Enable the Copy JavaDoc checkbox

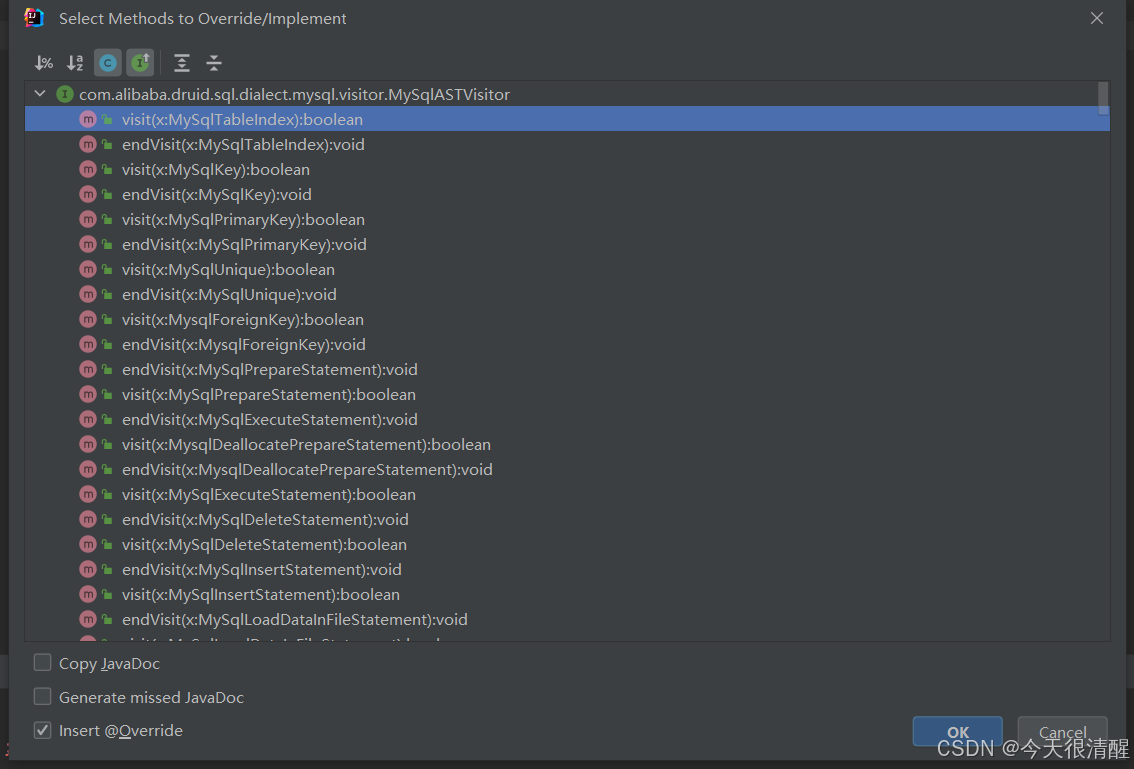pyautogui.click(x=42, y=662)
